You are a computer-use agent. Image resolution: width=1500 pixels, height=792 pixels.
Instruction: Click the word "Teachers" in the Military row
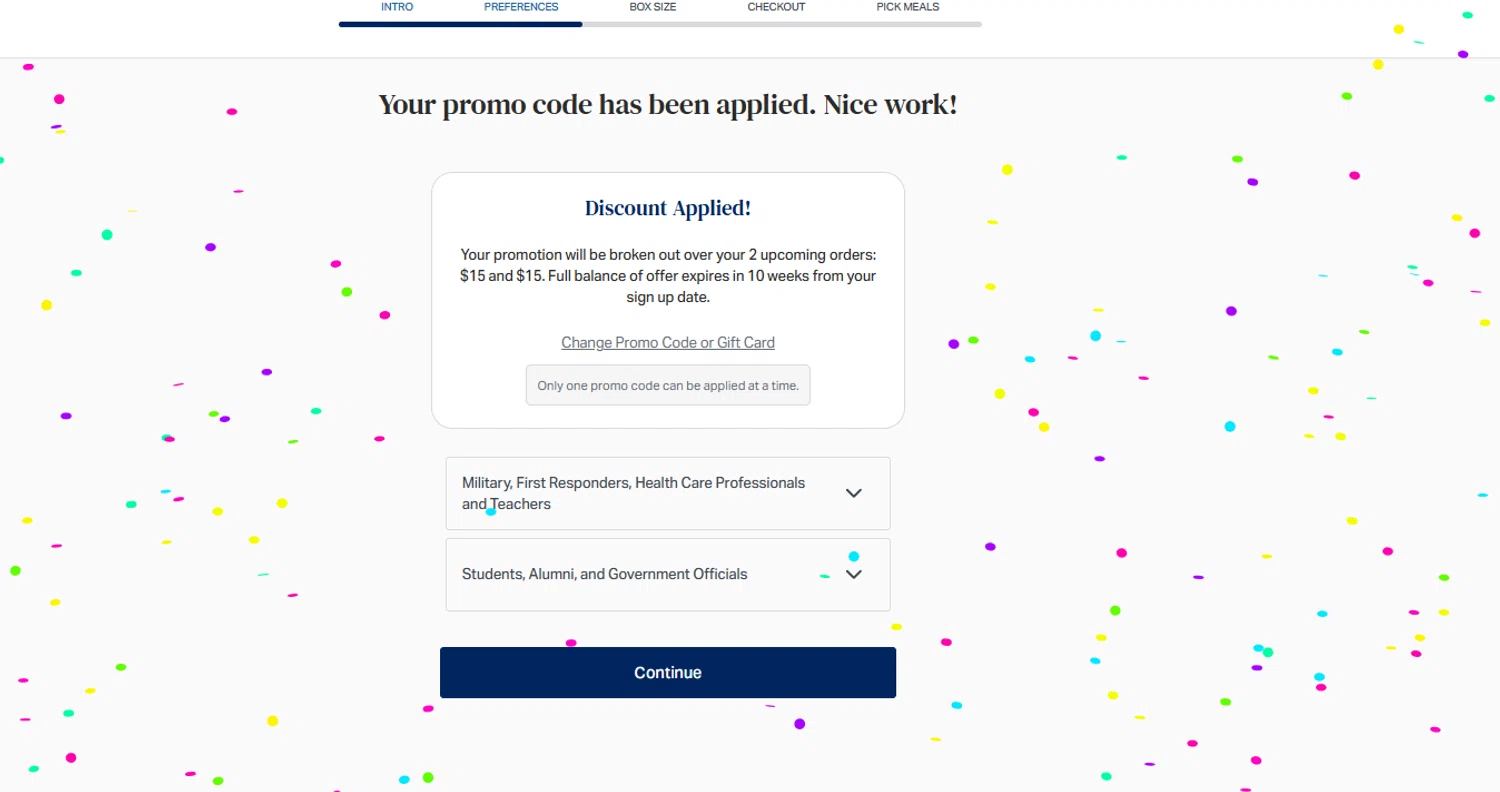tap(520, 504)
